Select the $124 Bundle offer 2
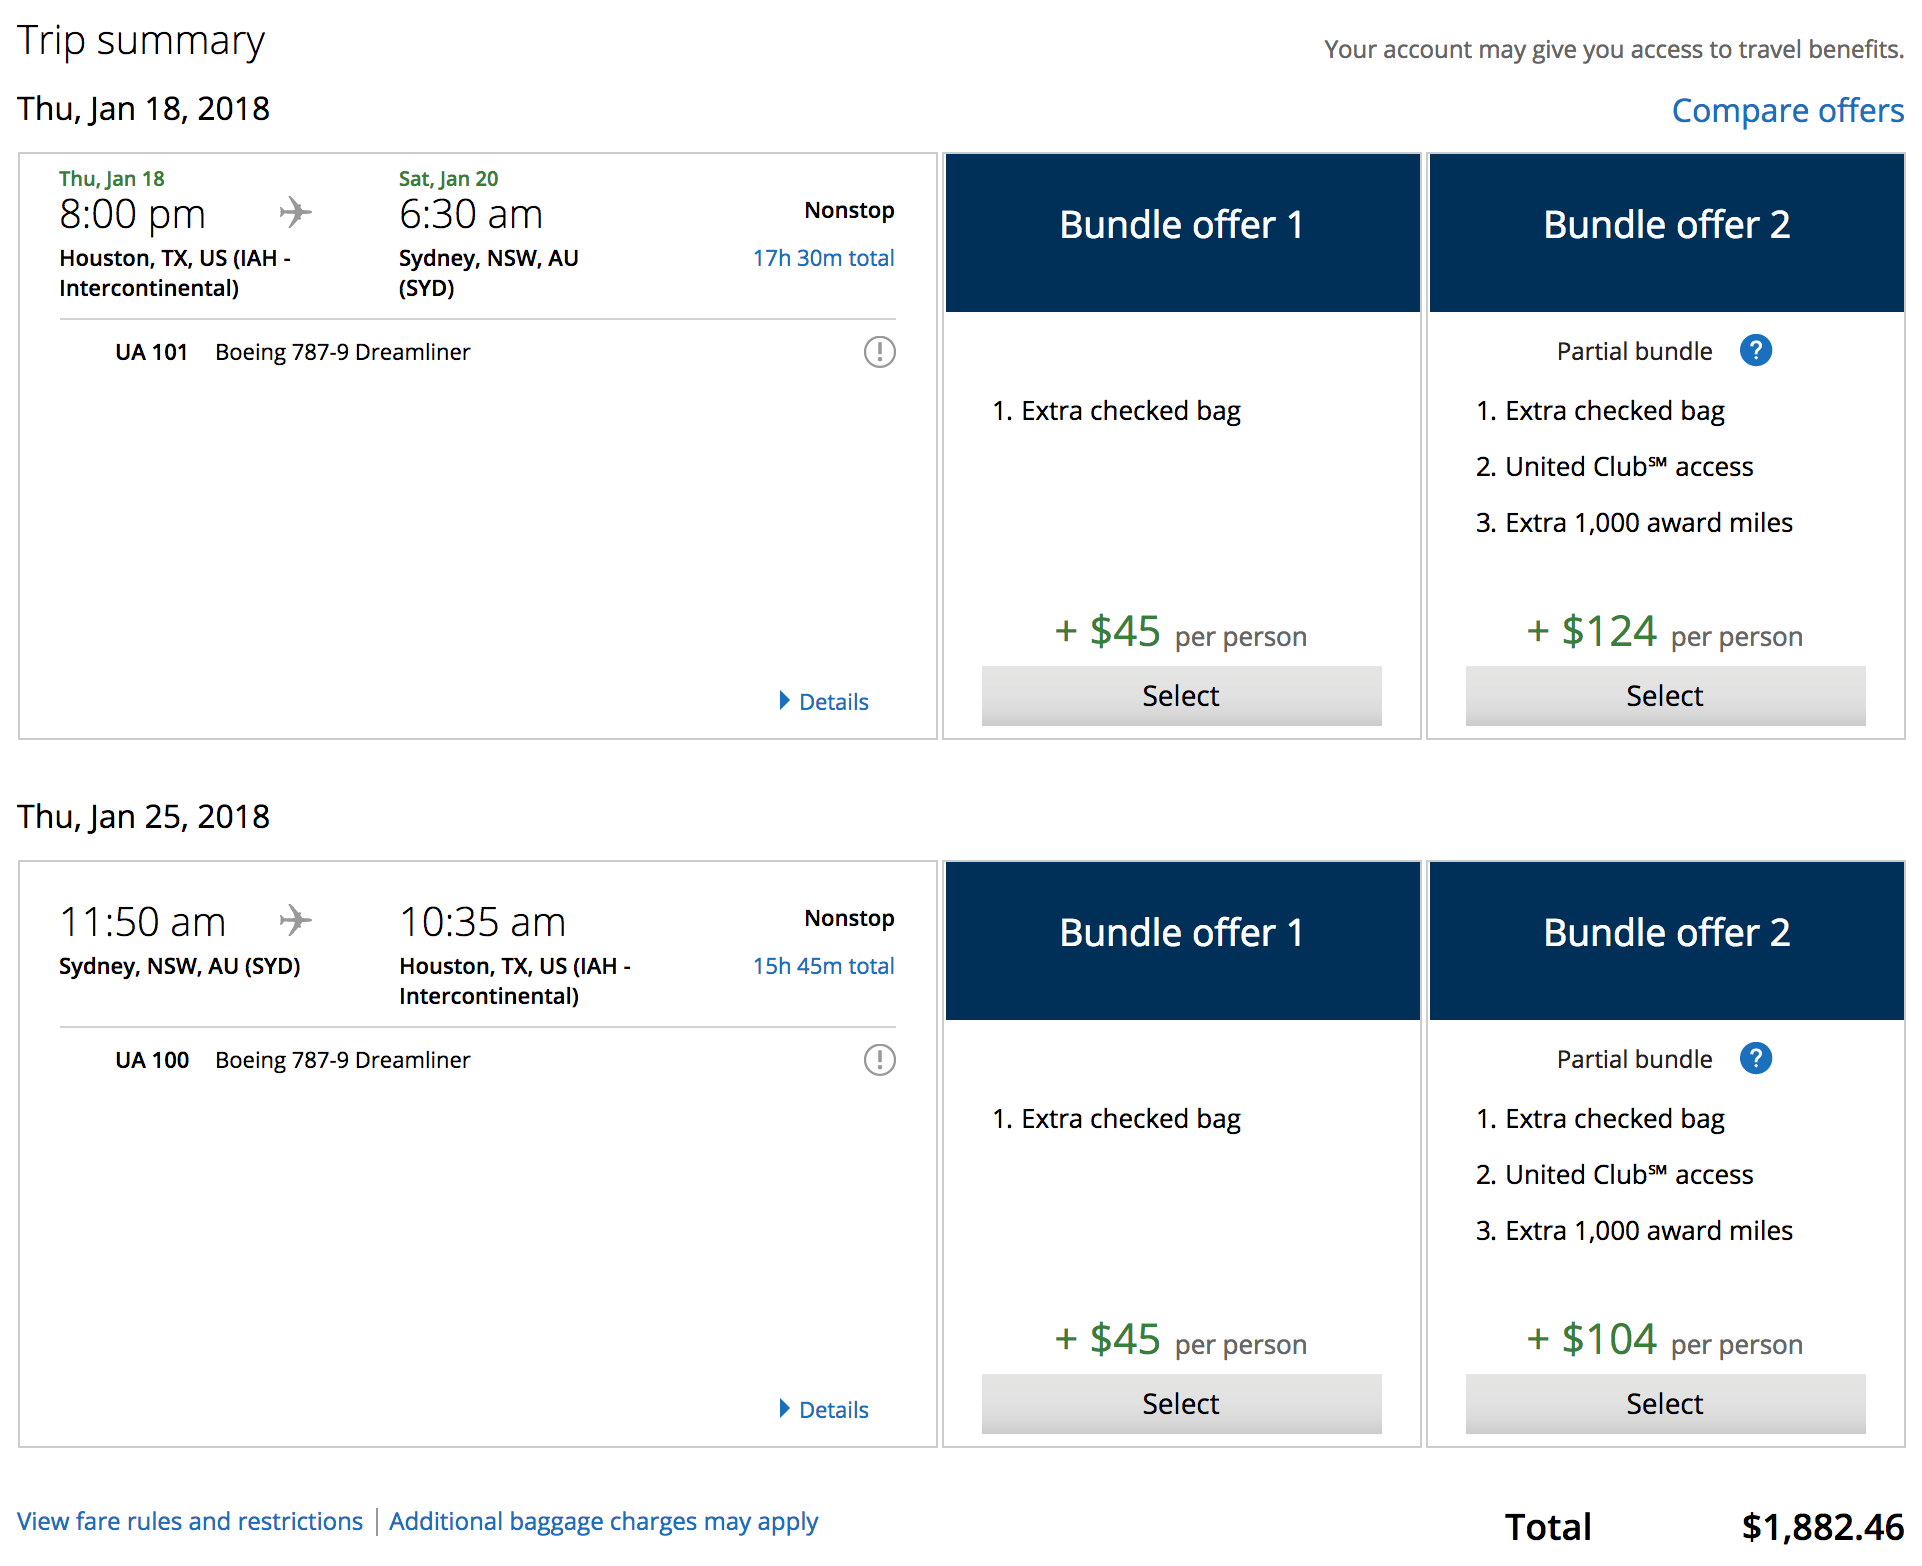Viewport: 1922px width, 1566px height. coord(1665,696)
